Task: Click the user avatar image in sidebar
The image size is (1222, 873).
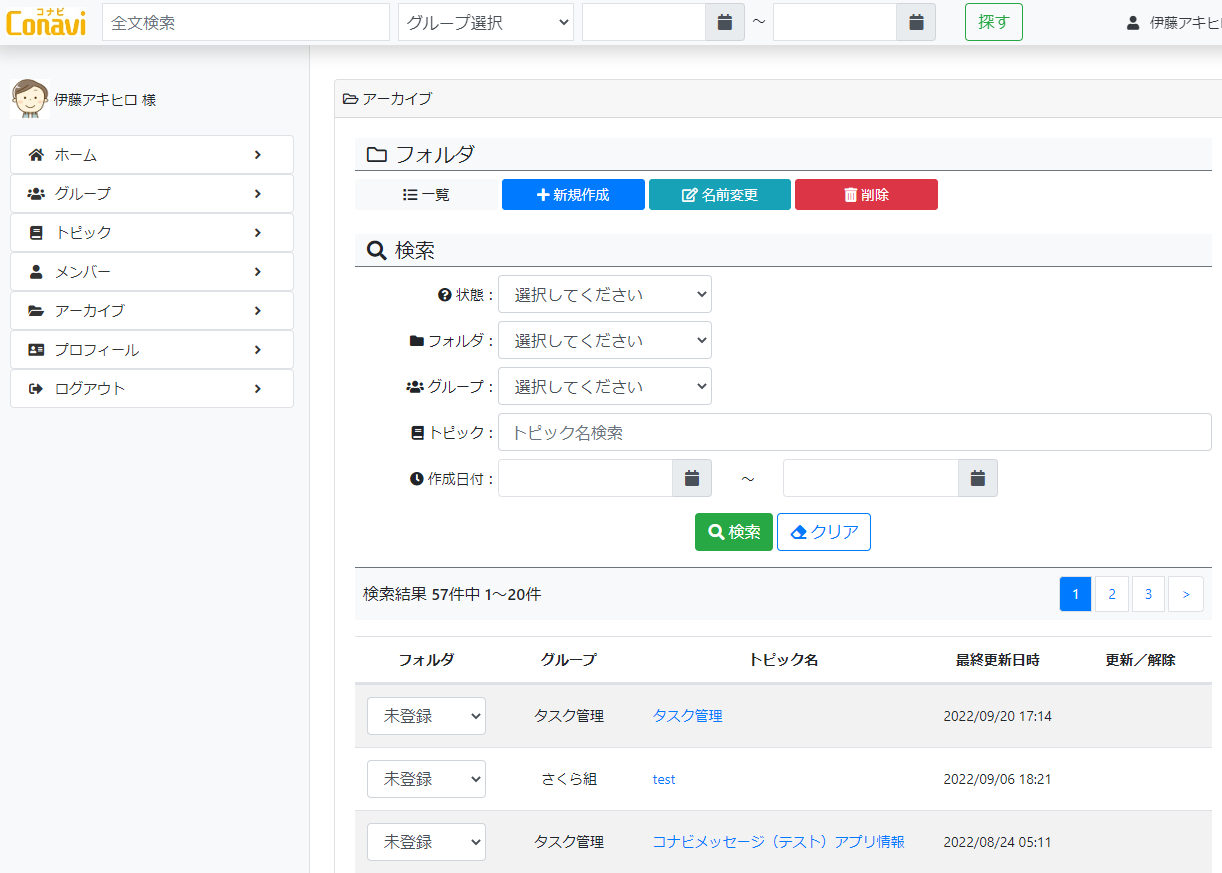Action: pos(29,99)
